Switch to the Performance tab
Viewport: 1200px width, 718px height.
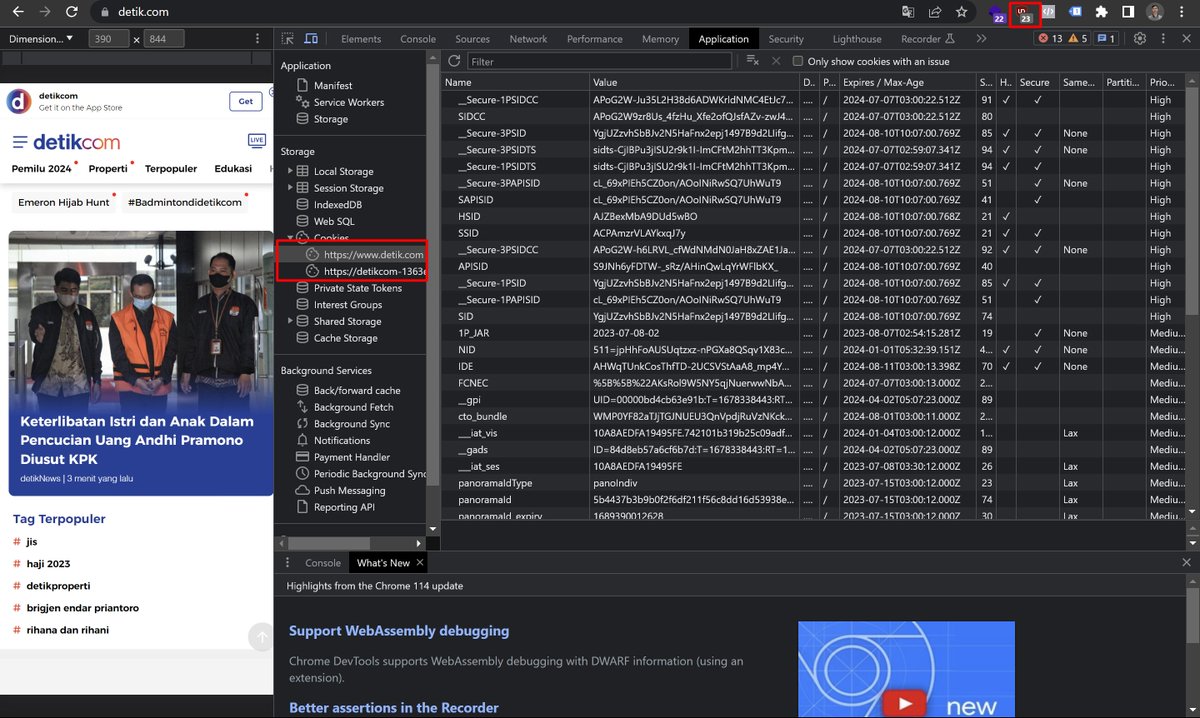pyautogui.click(x=594, y=39)
